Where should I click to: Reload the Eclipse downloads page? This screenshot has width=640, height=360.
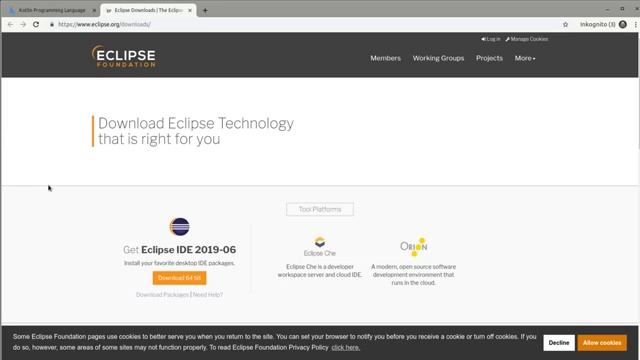click(36, 24)
